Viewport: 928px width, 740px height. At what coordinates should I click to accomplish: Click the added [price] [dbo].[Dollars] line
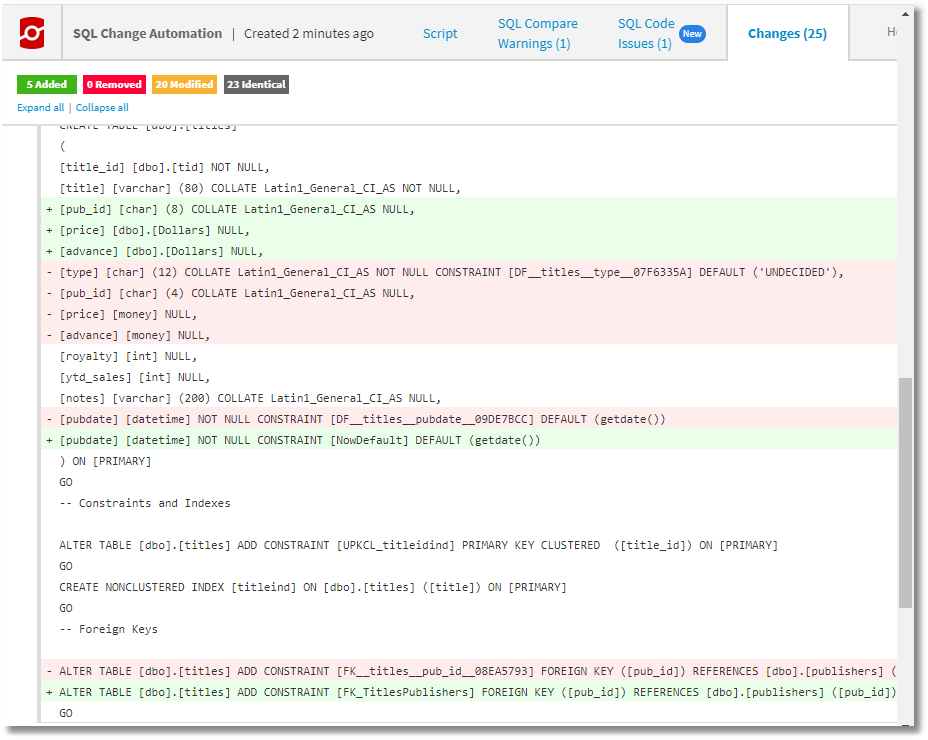[469, 230]
